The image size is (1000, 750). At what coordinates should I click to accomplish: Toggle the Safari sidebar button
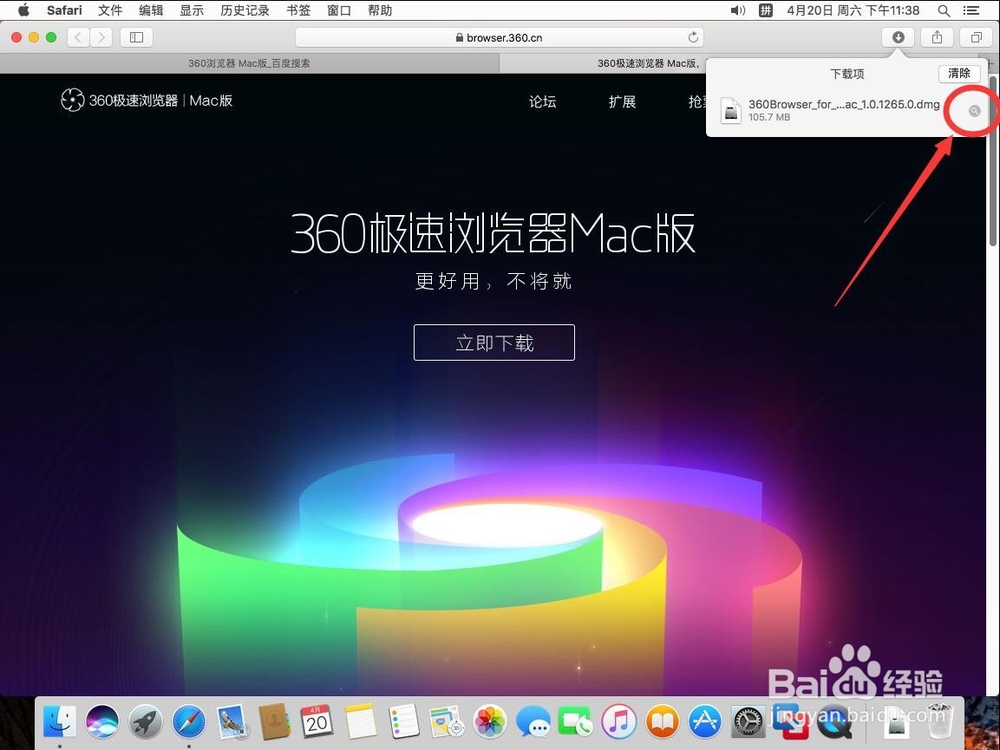136,37
